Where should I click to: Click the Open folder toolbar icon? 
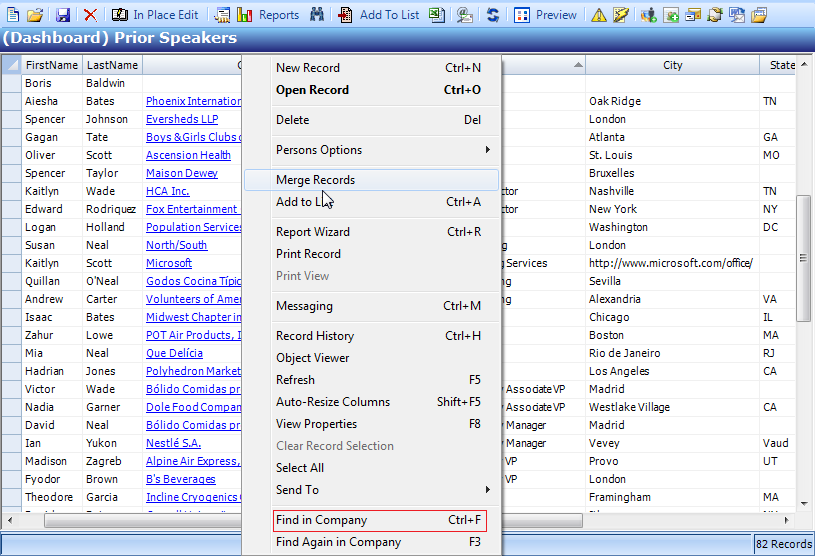pos(35,15)
